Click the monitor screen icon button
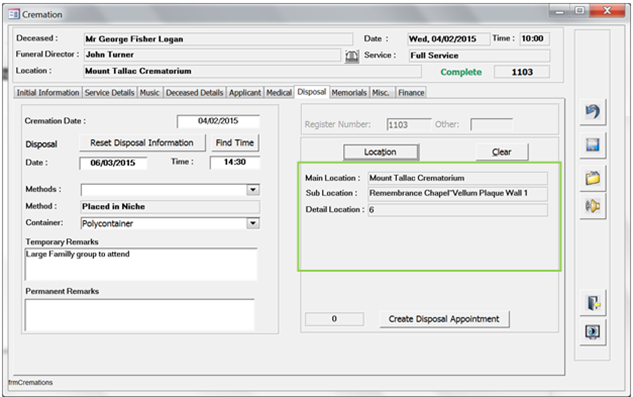 [593, 332]
